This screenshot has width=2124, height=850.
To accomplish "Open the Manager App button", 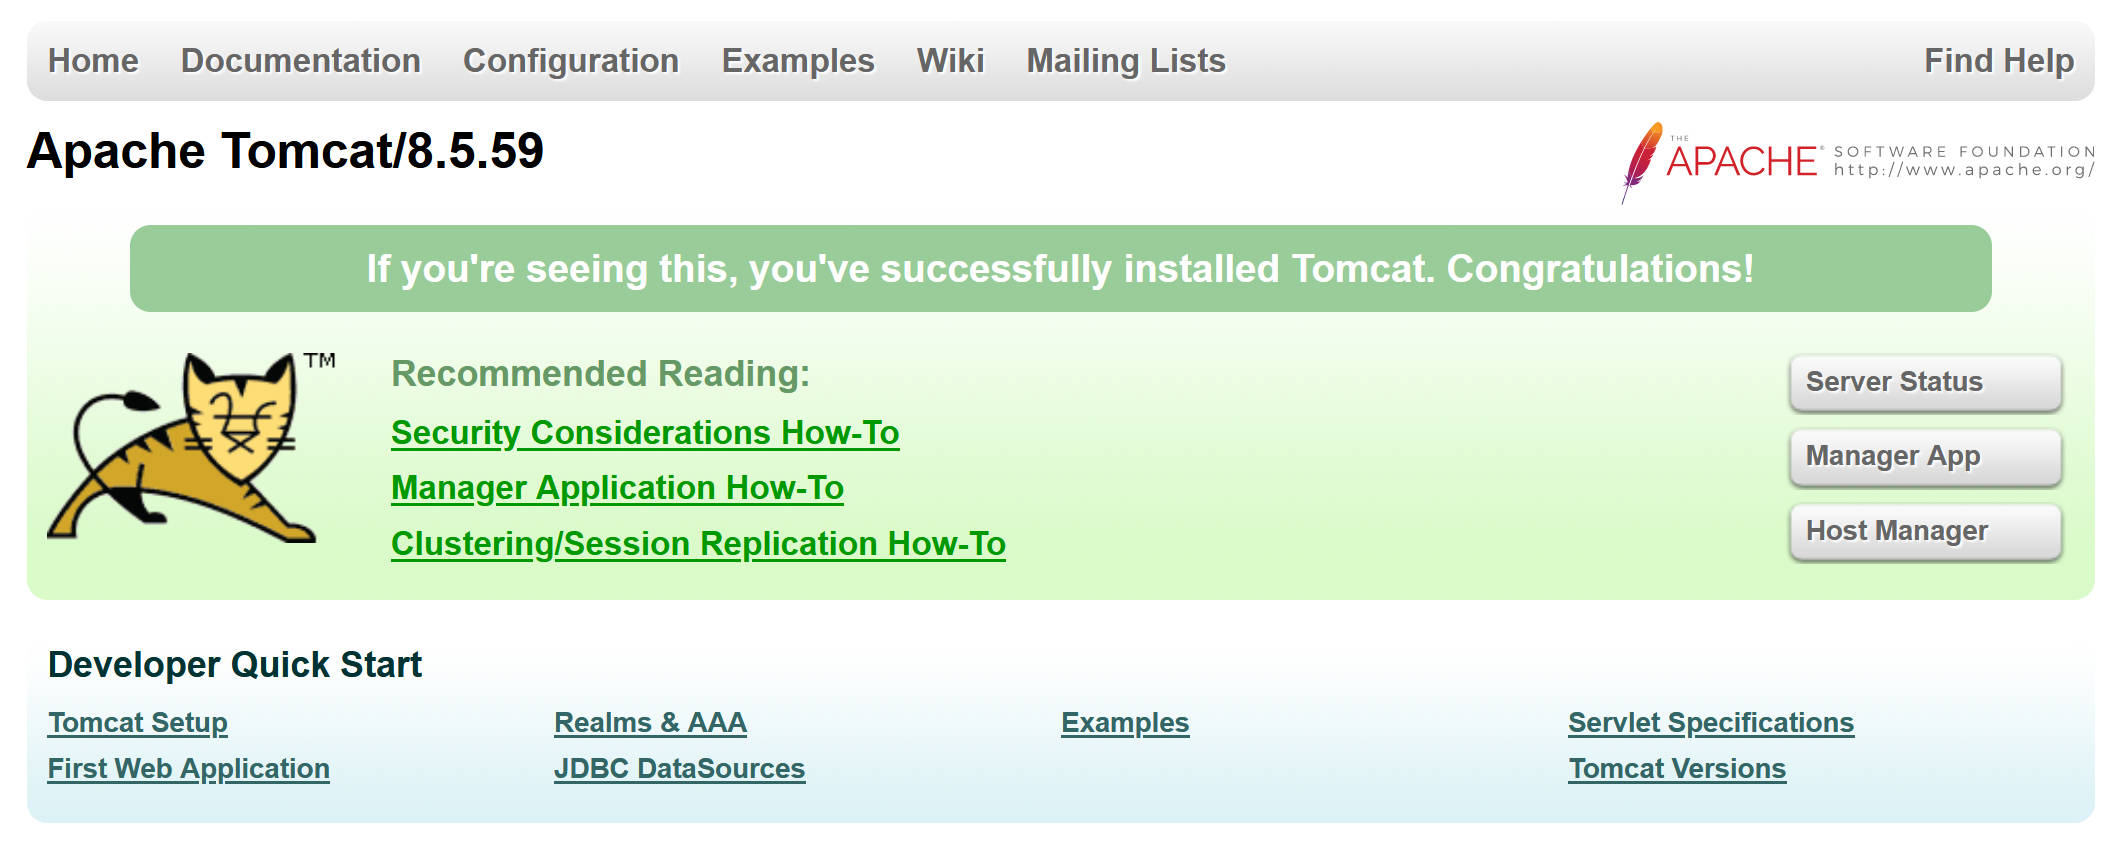I will [x=1925, y=456].
